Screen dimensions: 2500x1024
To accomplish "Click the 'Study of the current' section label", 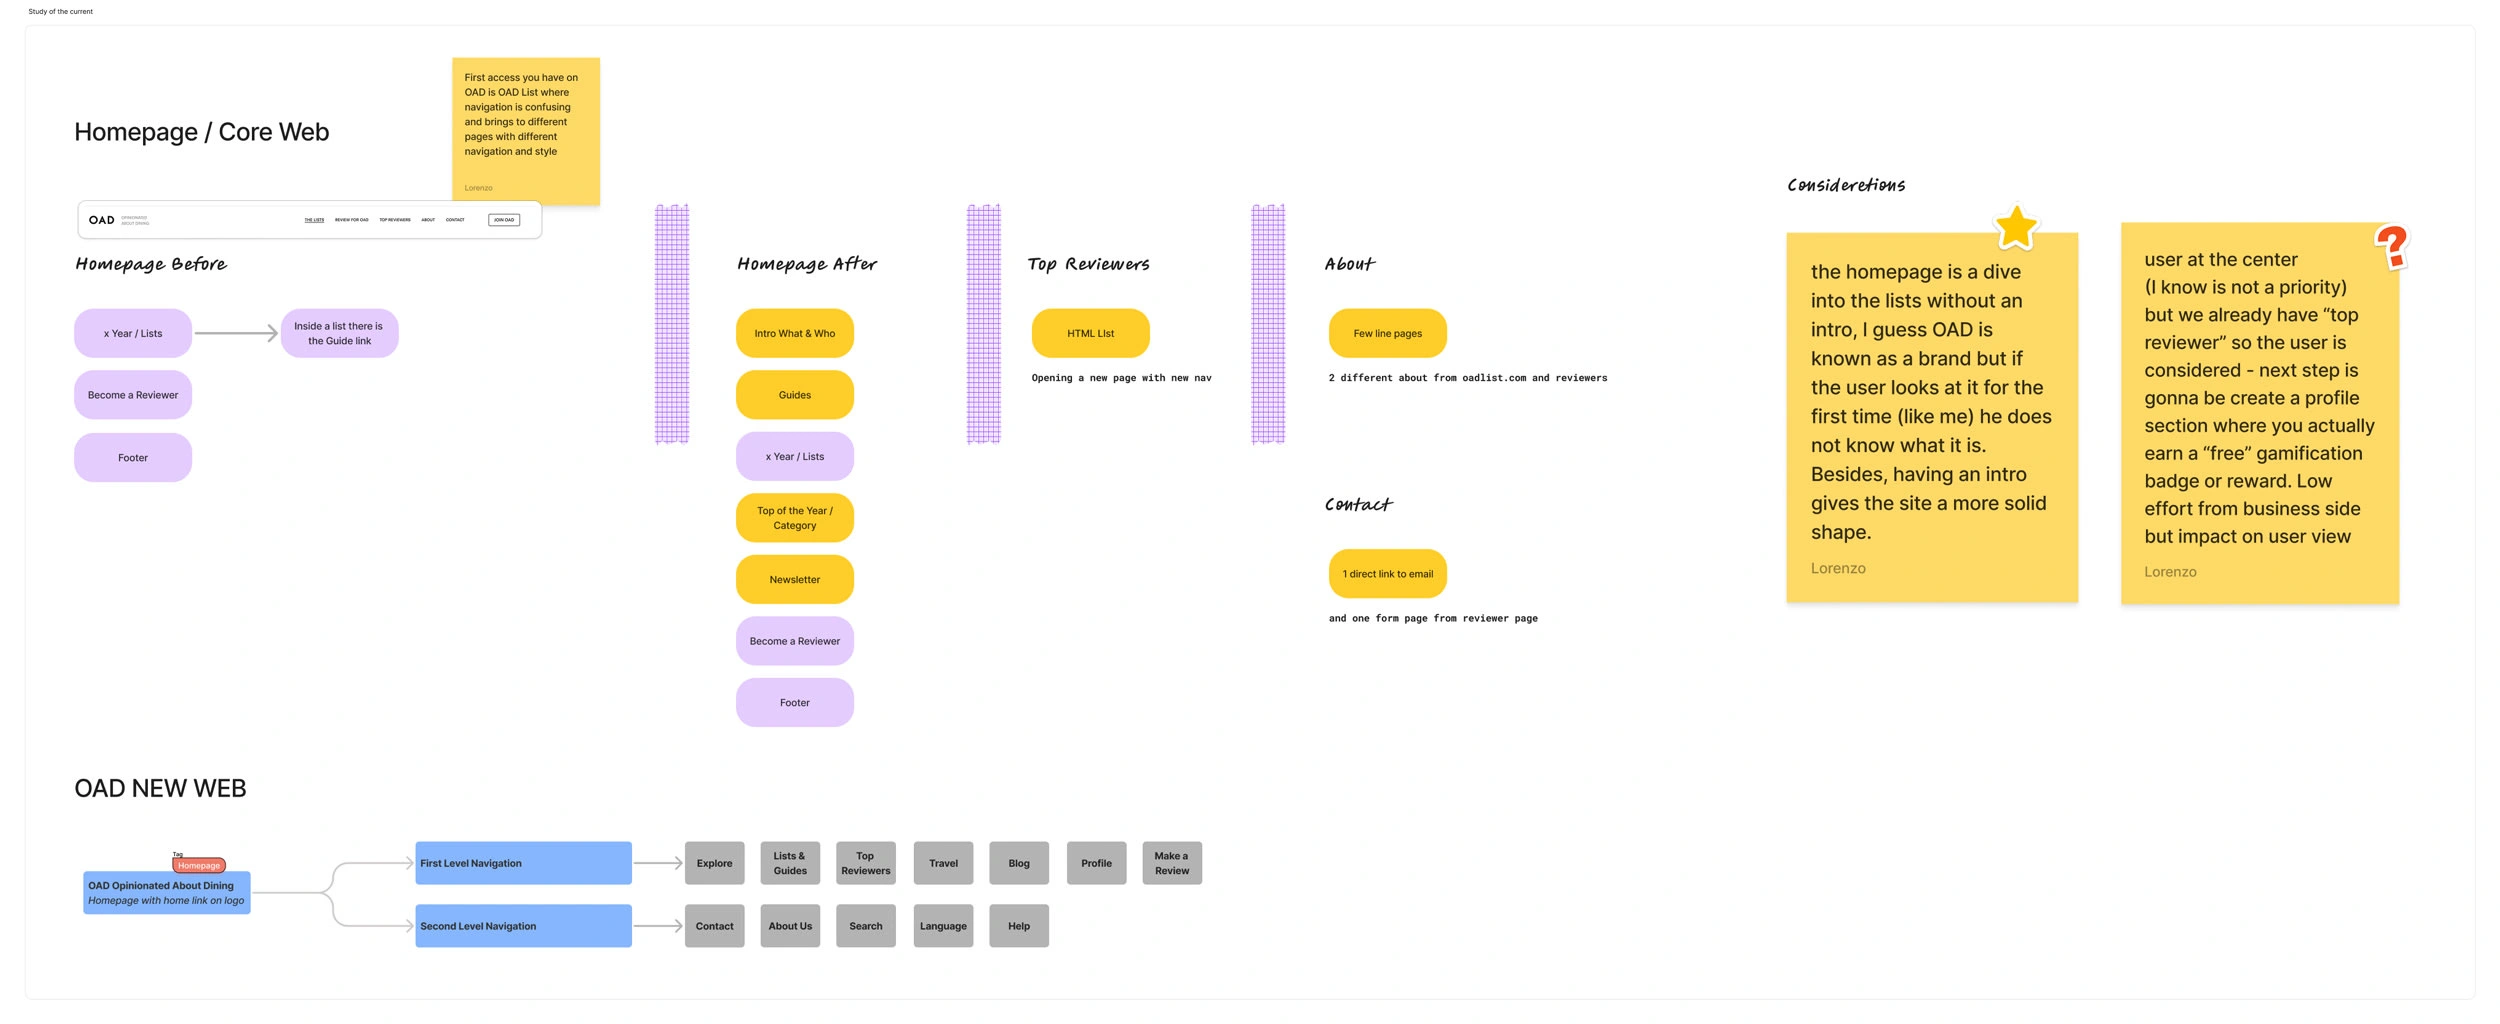I will point(60,12).
